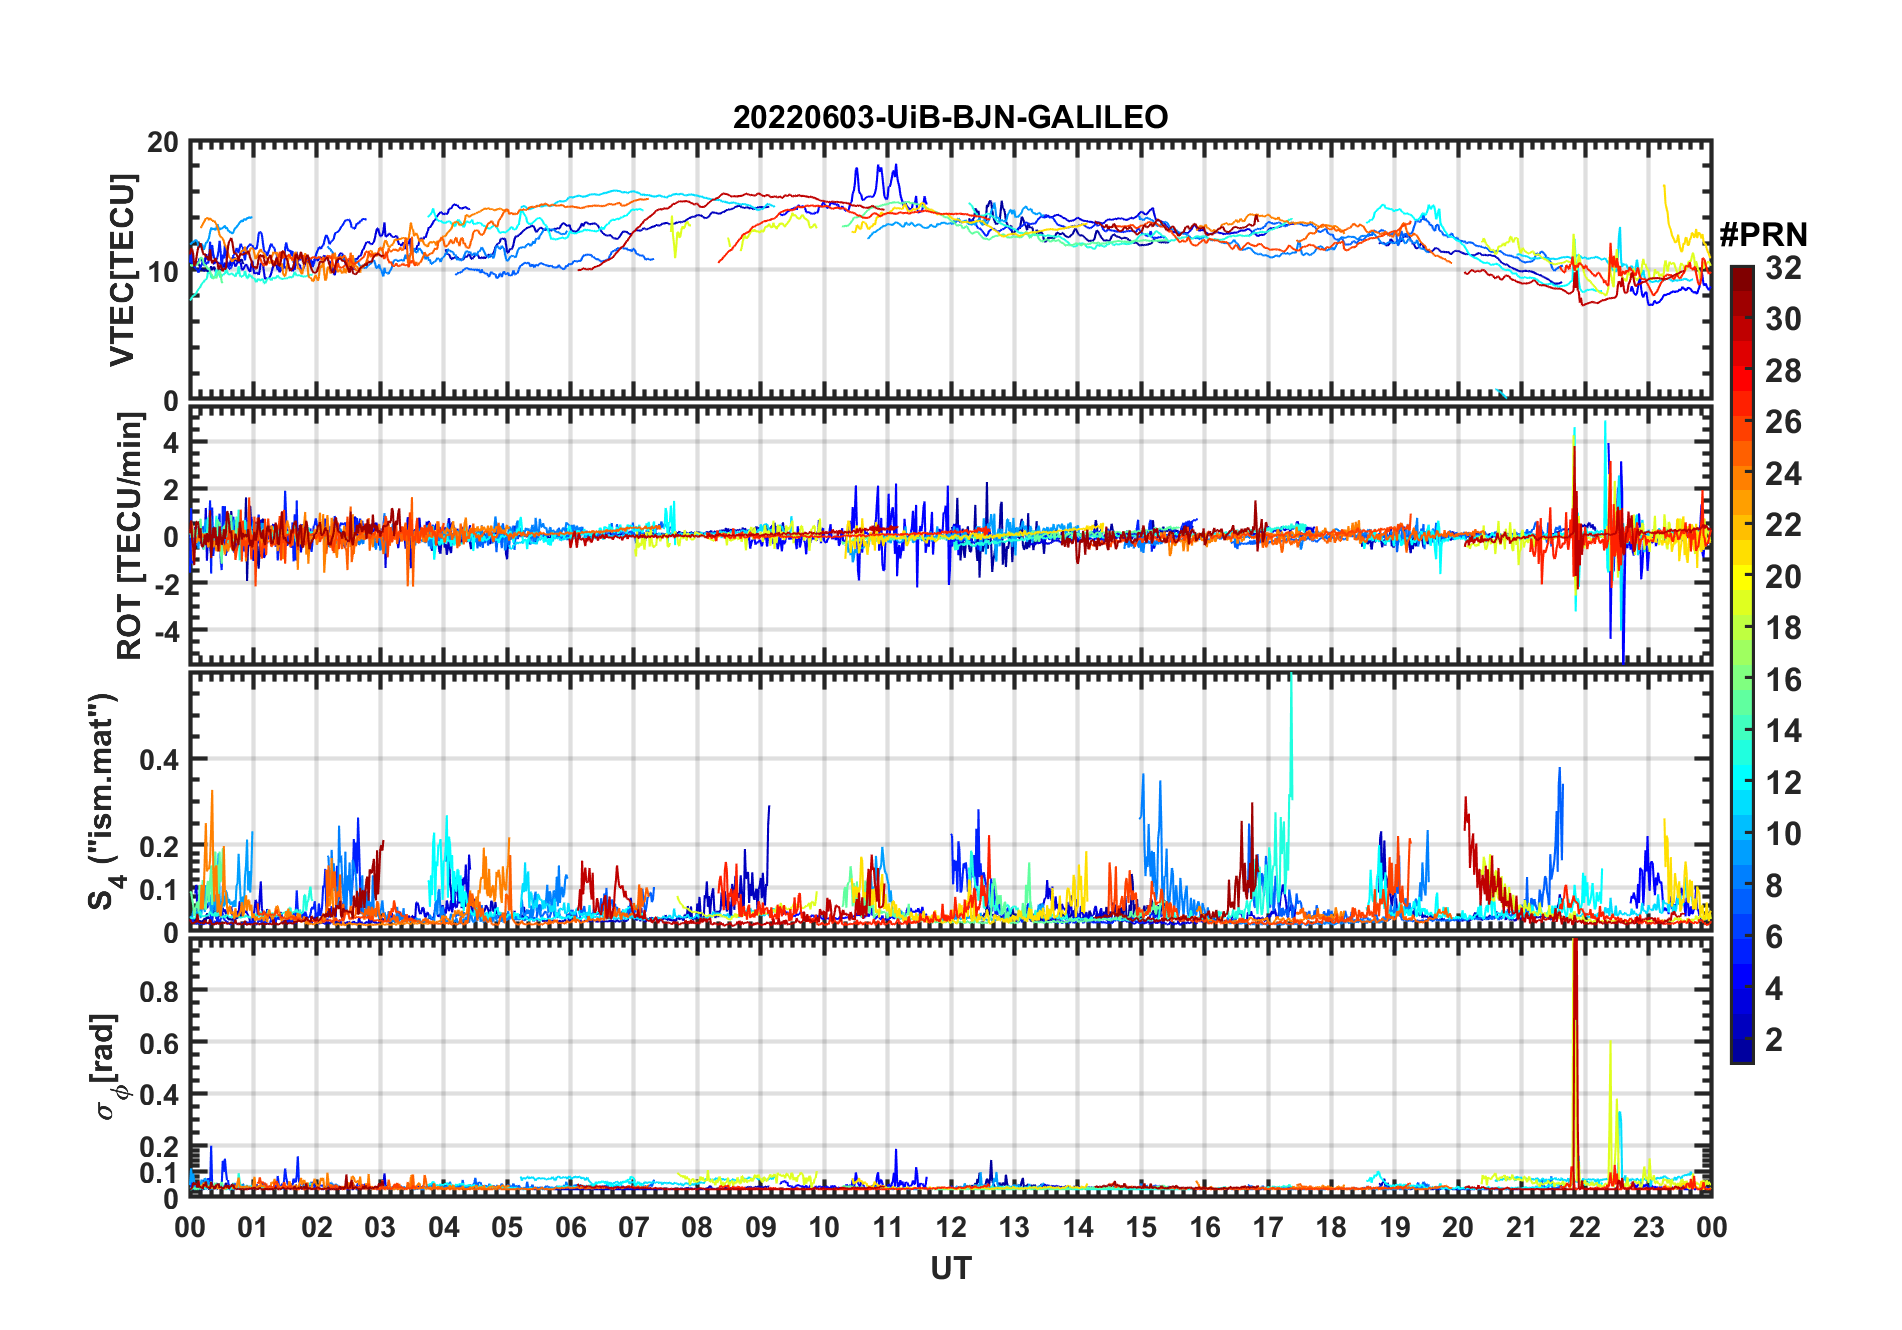The image size is (1902, 1330).
Task: Select the VTEC y-axis tick label 10
Action: (163, 271)
